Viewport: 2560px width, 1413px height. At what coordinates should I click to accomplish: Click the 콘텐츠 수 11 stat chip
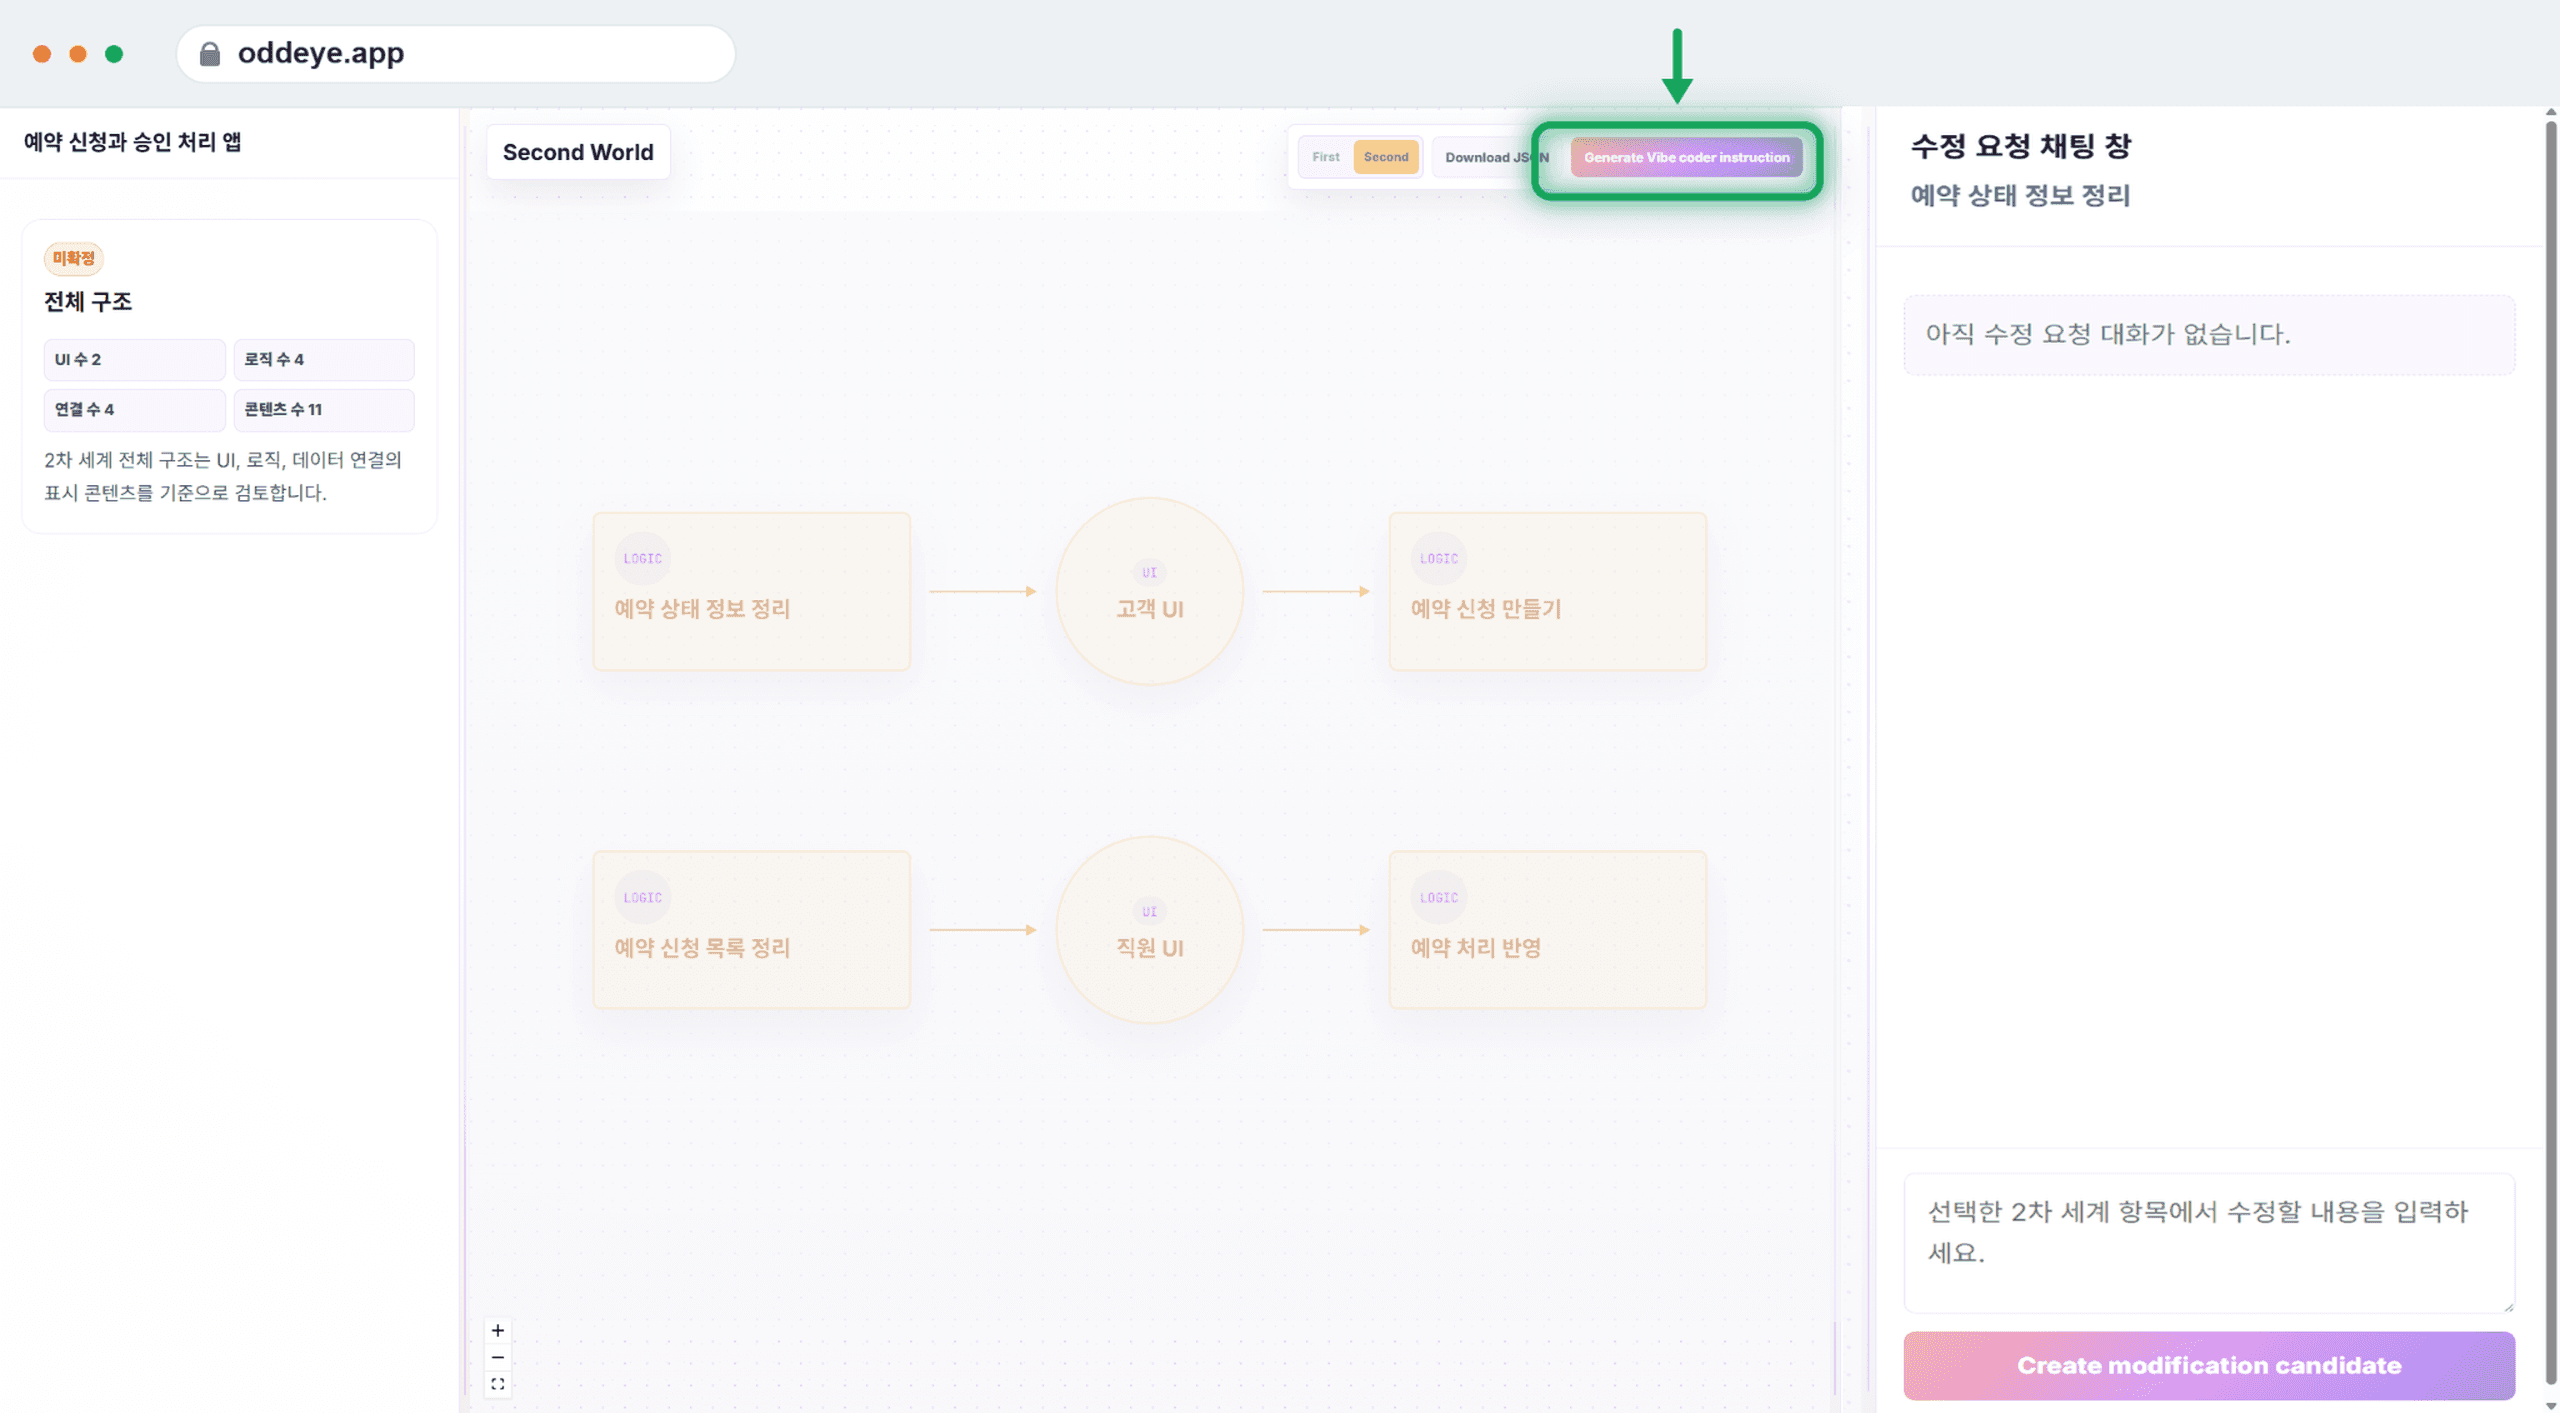(x=323, y=409)
